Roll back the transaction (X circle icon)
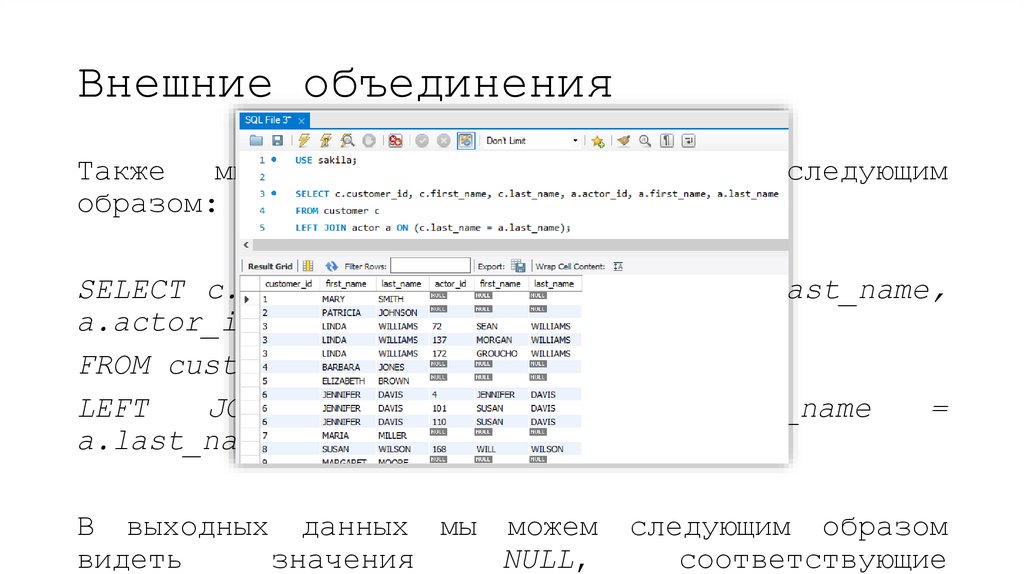Screen dimensions: 1024x574 [x=443, y=140]
